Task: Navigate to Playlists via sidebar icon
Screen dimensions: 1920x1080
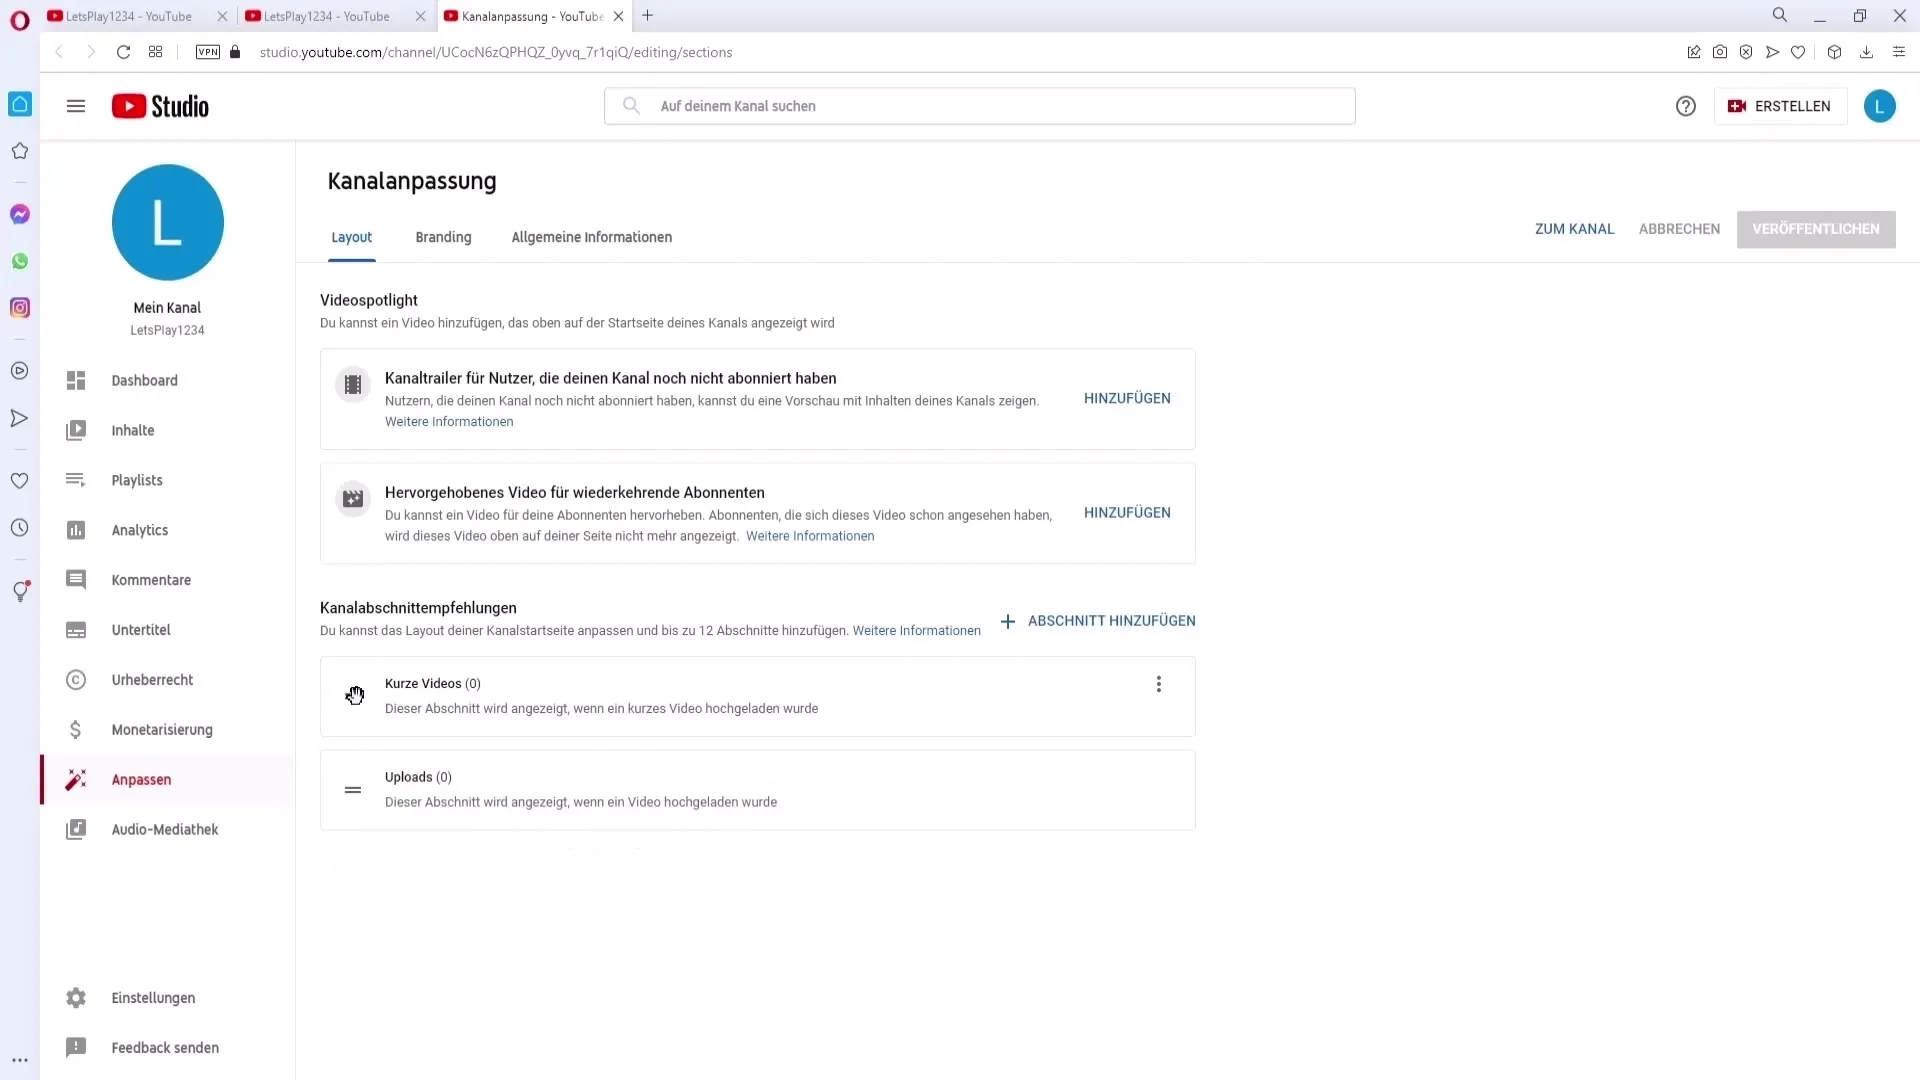Action: pos(75,479)
